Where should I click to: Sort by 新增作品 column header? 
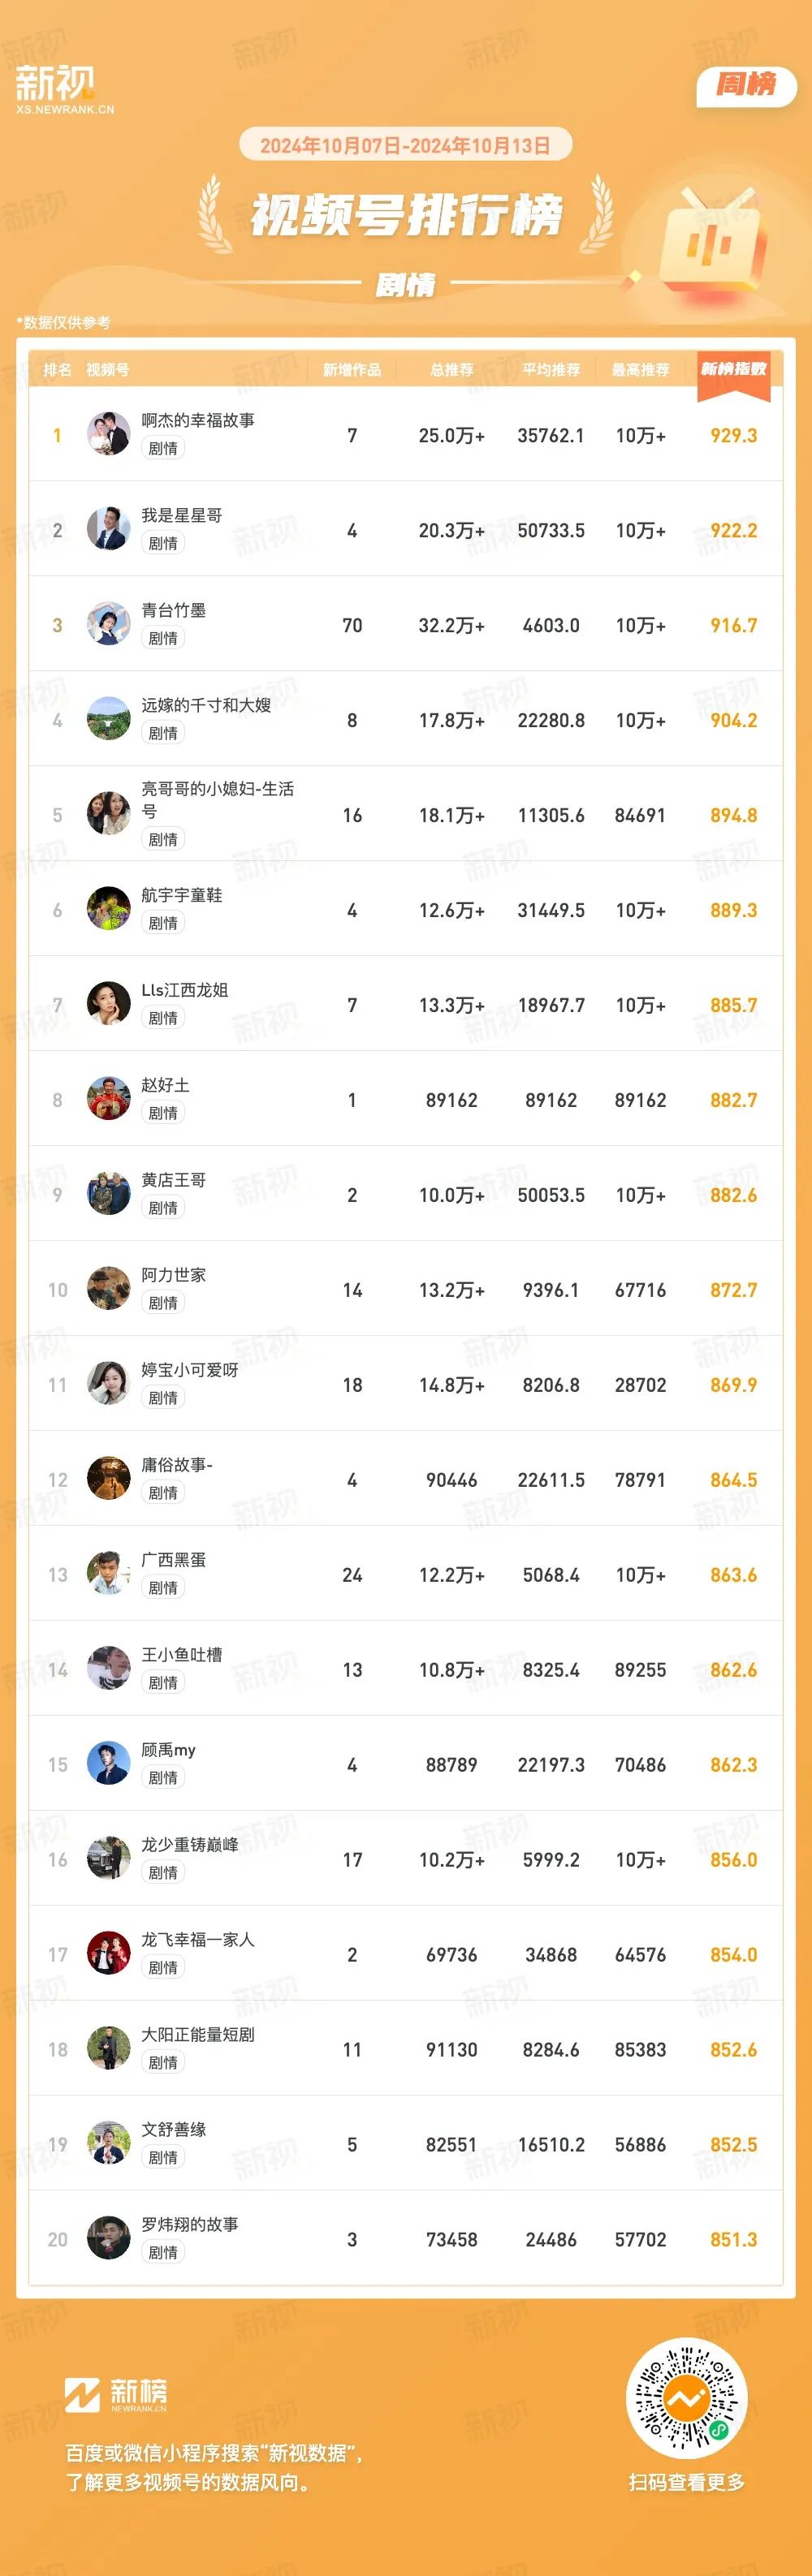pyautogui.click(x=352, y=370)
